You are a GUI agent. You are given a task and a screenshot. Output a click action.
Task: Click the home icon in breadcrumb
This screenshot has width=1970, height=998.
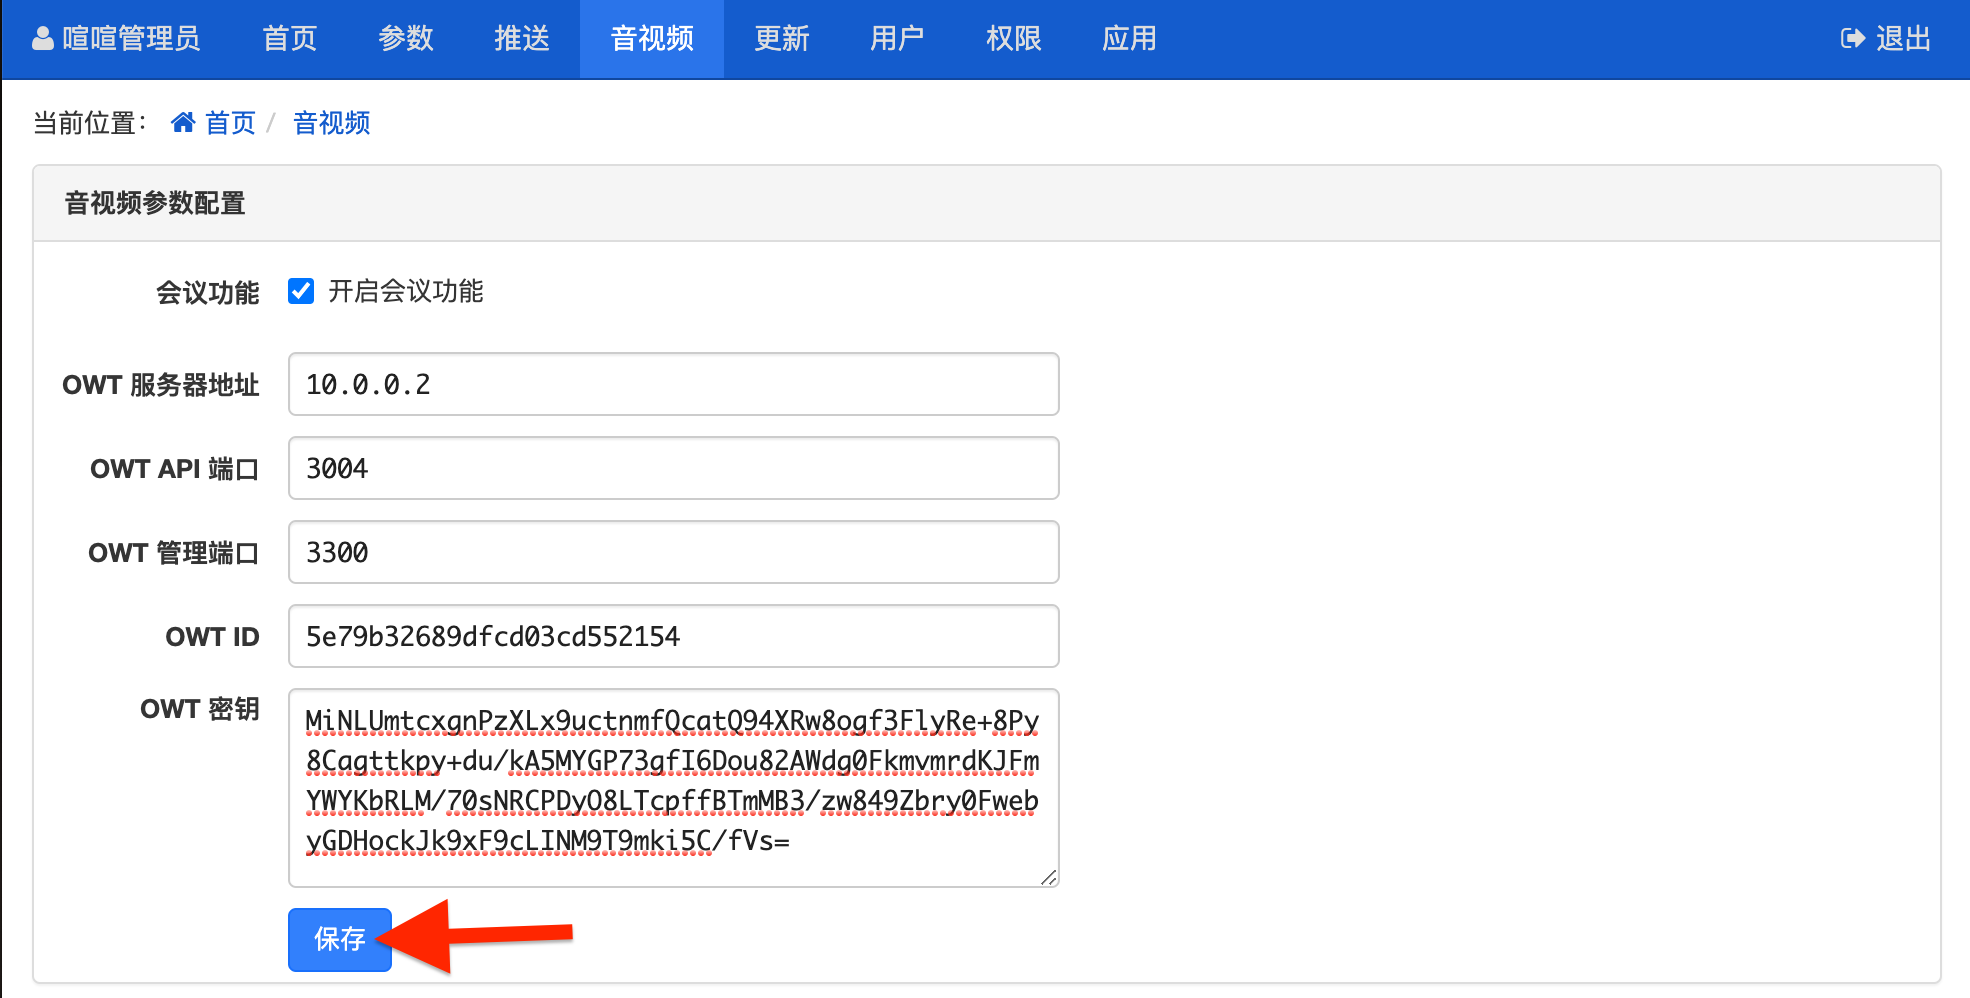click(183, 123)
